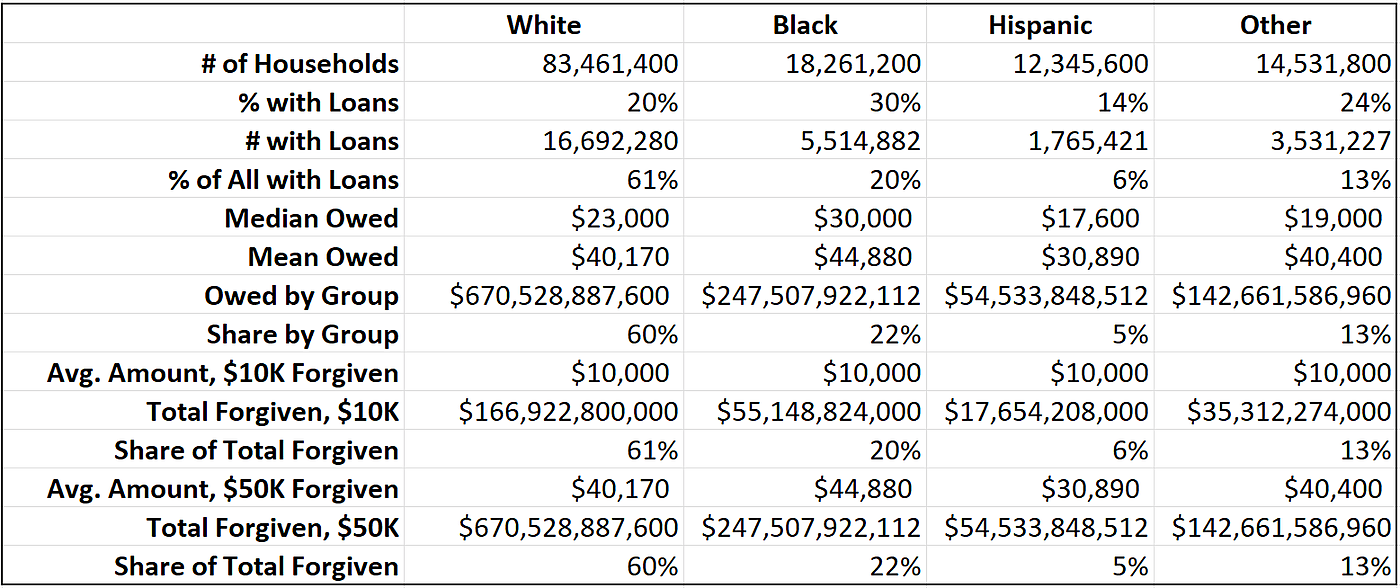The width and height of the screenshot is (1400, 588).
Task: Click the 'Owed by Group' row label
Action: click(301, 296)
